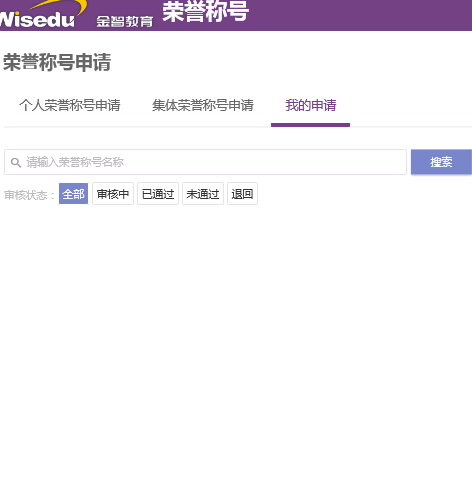
Task: Click the 金智教育 brand text logo
Action: [x=125, y=22]
